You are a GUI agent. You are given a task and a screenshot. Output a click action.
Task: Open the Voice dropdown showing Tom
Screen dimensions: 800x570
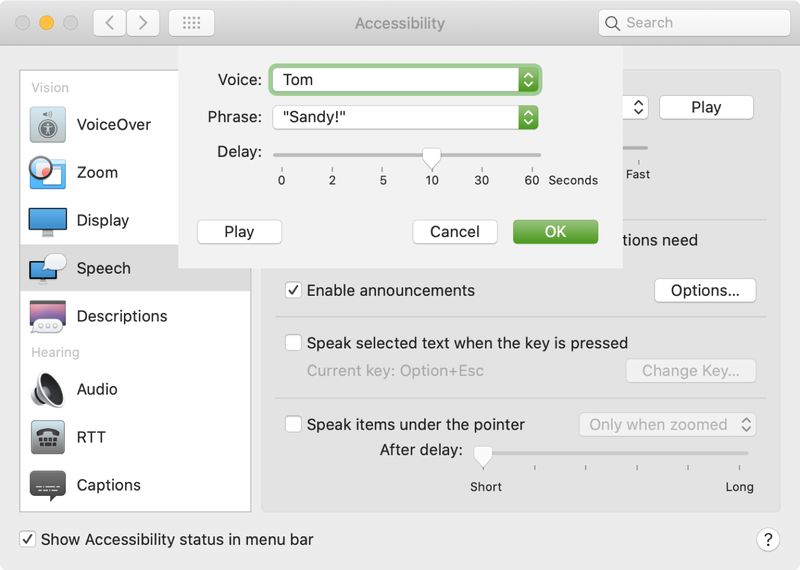tap(405, 80)
